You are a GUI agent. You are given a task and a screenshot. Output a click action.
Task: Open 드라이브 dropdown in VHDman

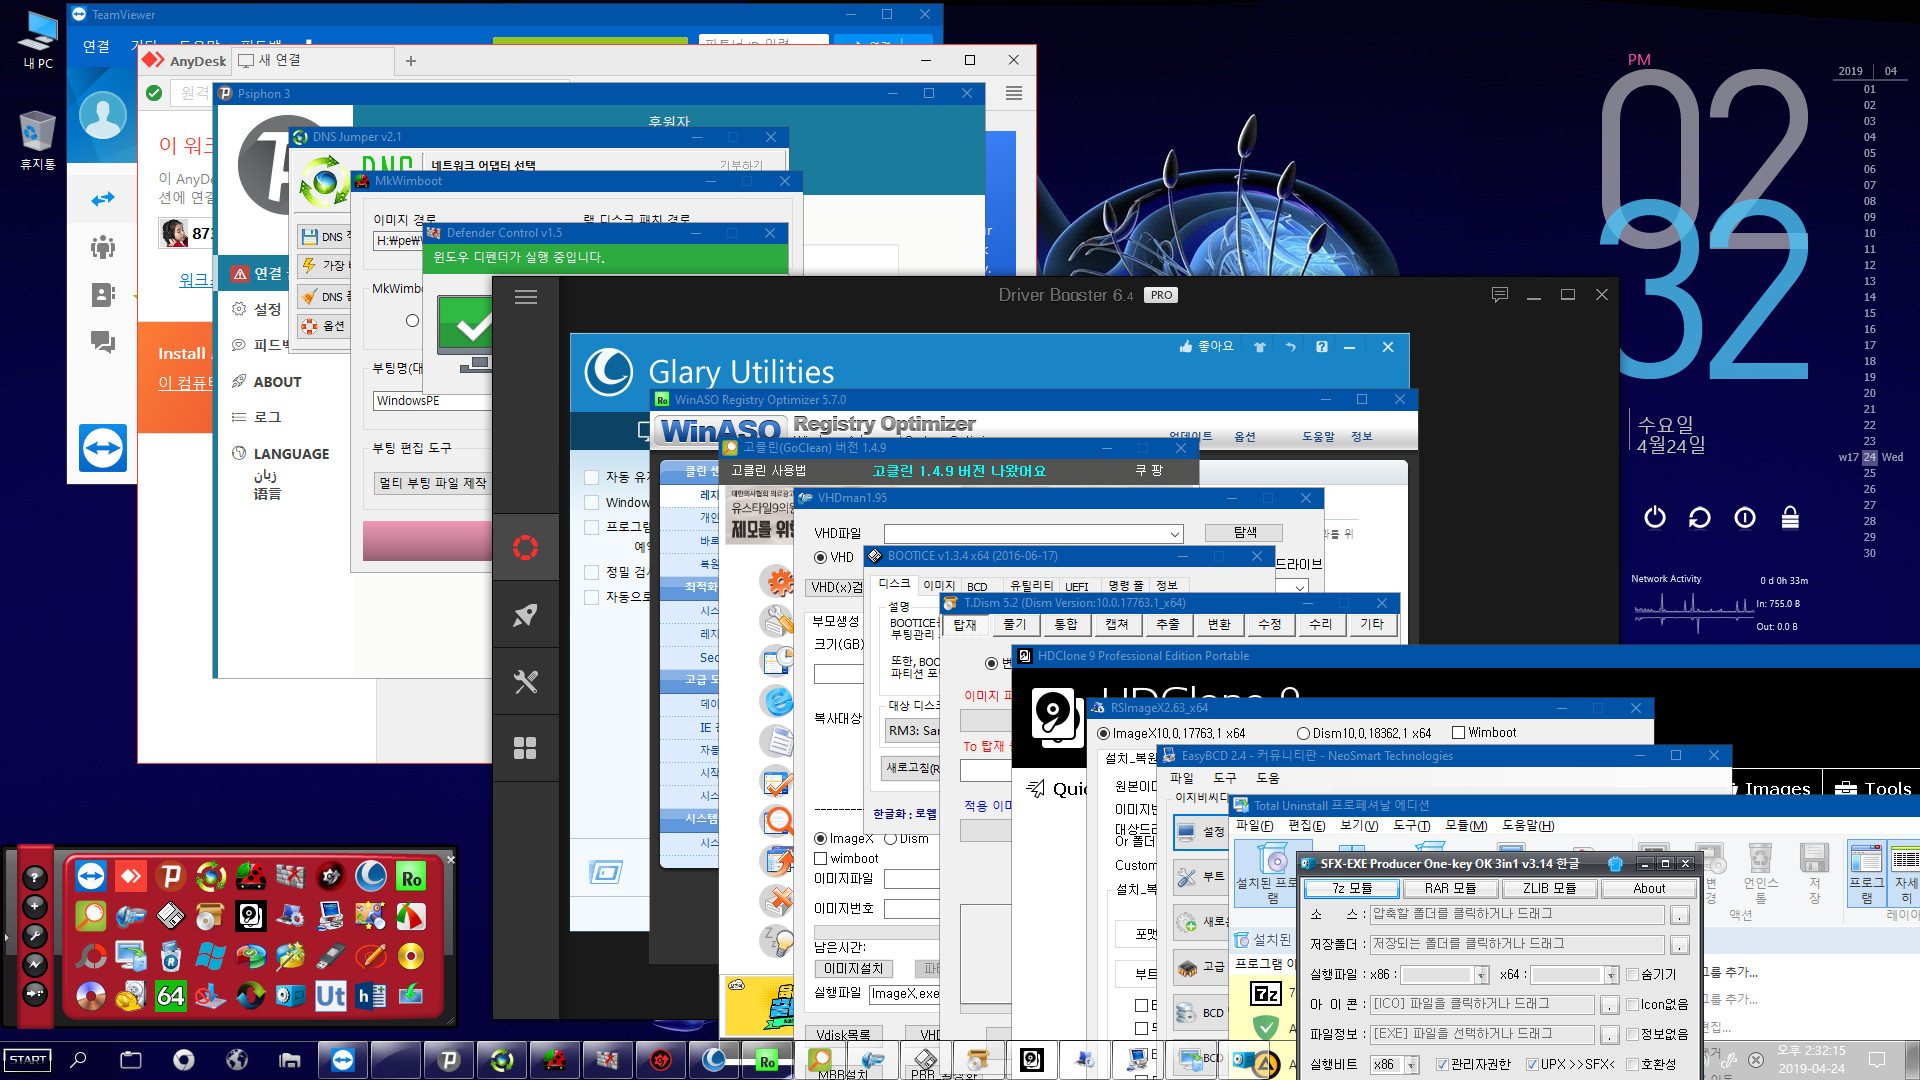(1300, 588)
